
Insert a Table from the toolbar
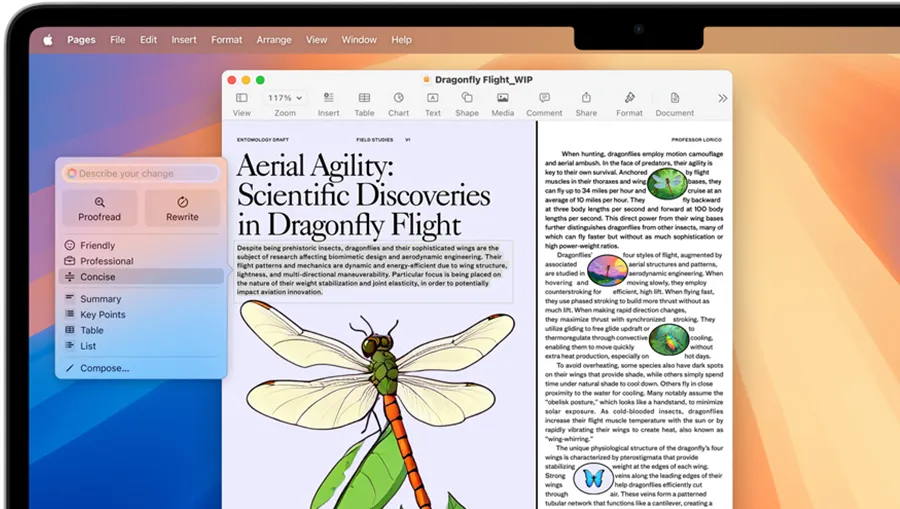tap(364, 98)
